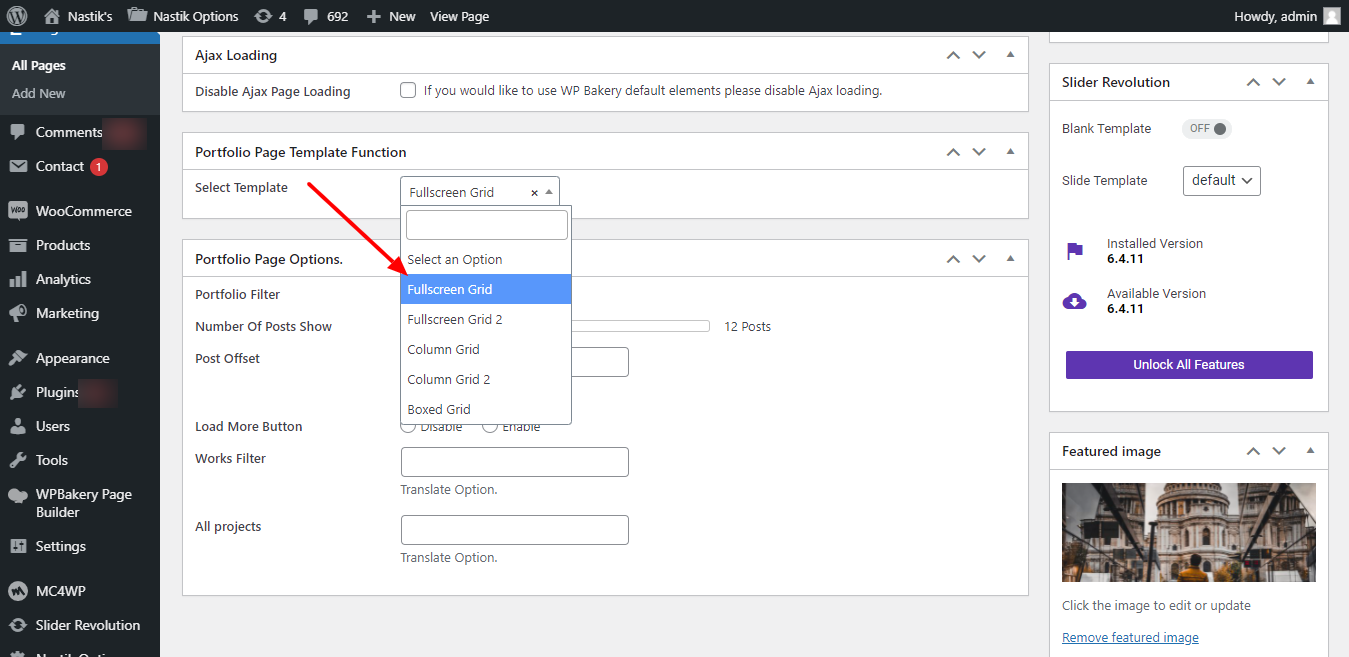
Task: Check Disable Ajax Page Loading checkbox
Action: (x=408, y=90)
